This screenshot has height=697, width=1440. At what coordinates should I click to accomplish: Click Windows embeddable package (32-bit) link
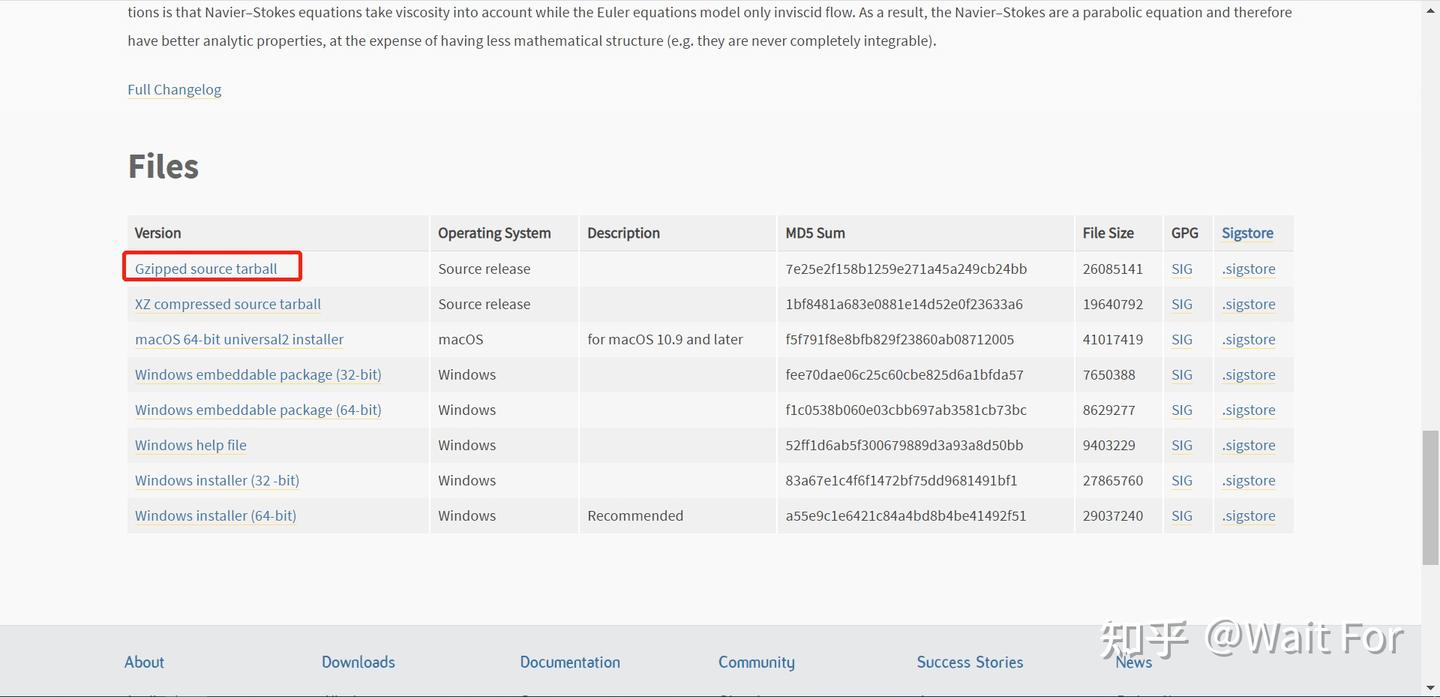click(258, 374)
